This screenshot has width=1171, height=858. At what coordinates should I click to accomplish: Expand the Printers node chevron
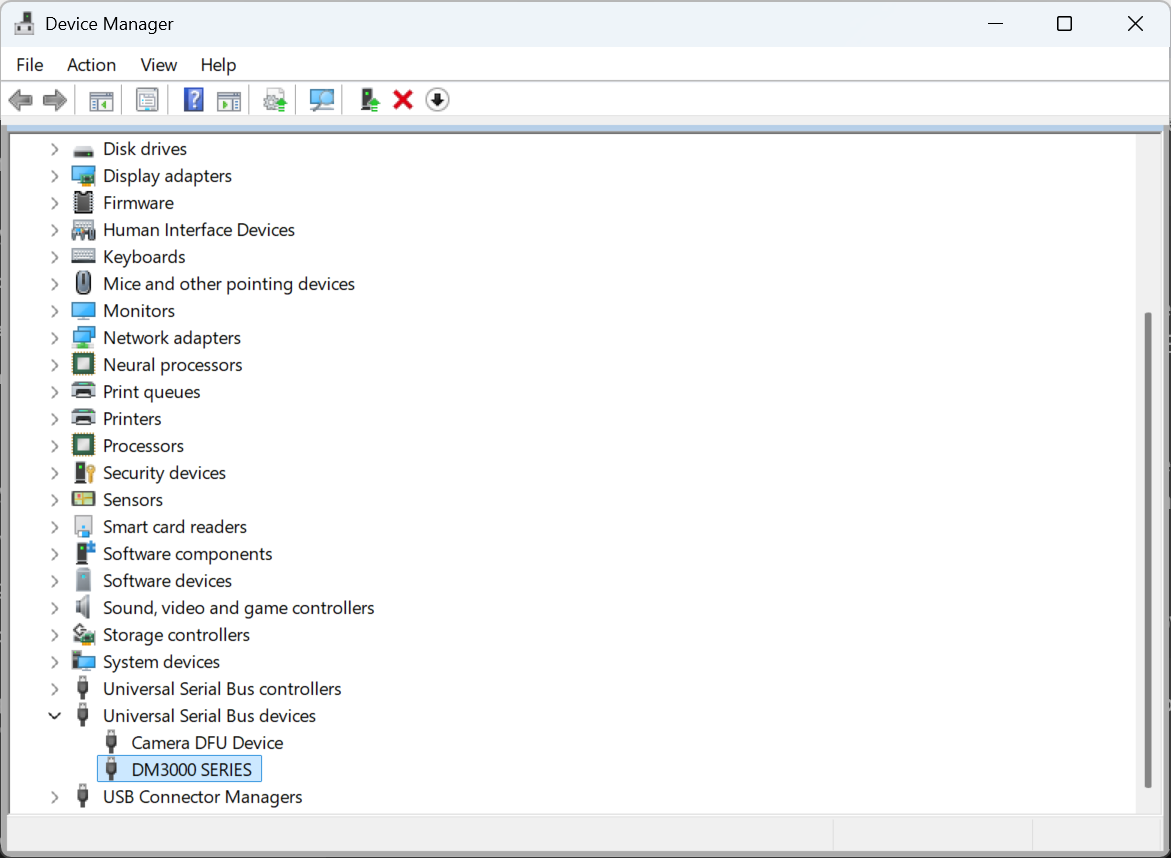[x=55, y=419]
